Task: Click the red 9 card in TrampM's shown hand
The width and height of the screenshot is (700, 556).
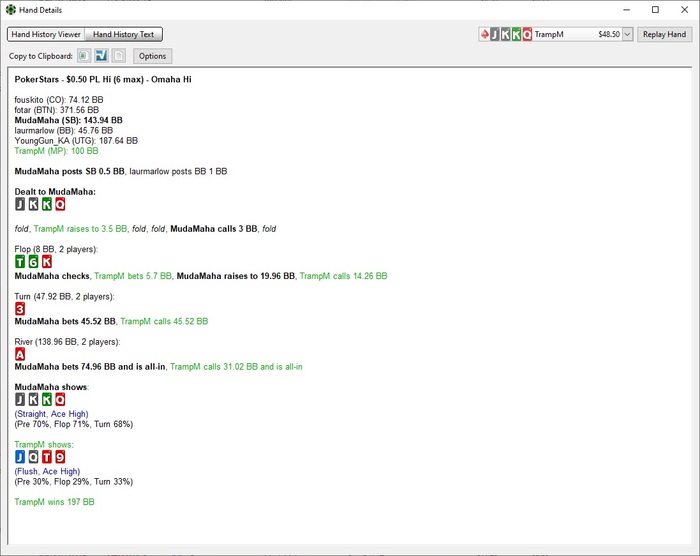Action: point(60,456)
